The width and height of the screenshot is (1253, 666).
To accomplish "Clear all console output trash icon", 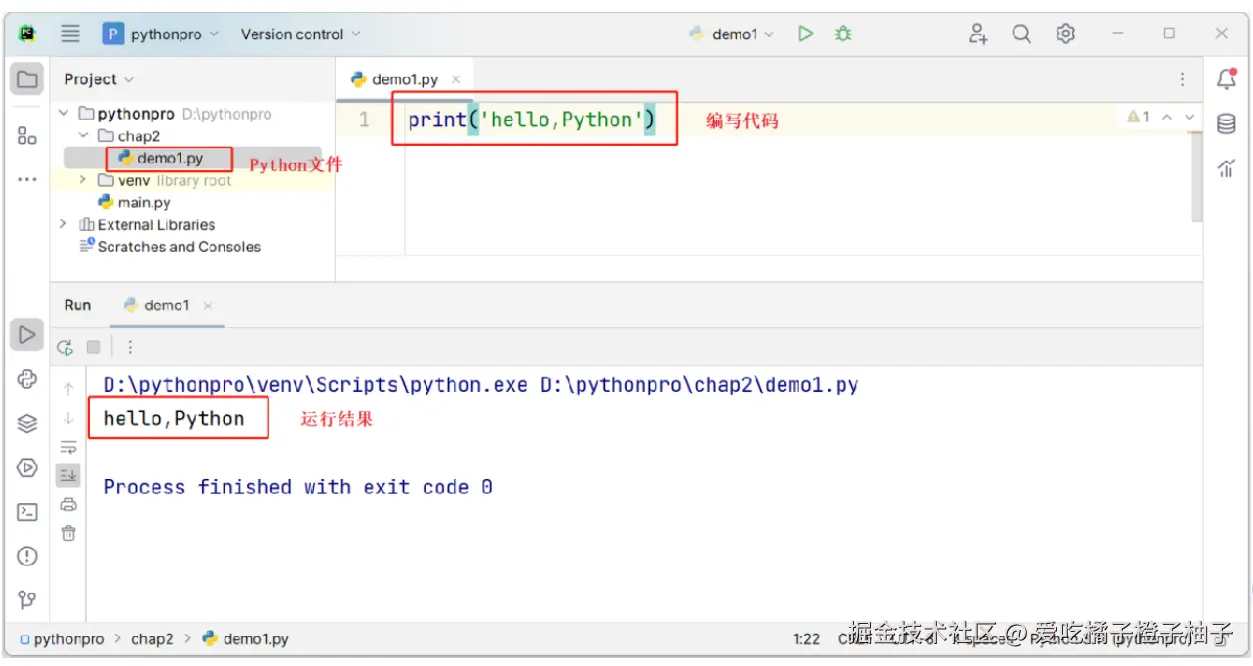I will click(x=68, y=533).
